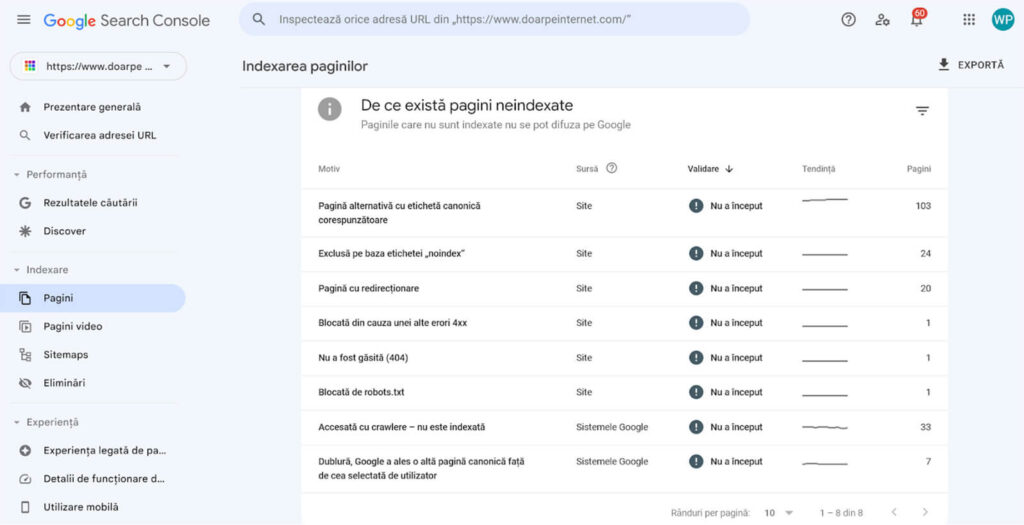Click the Motiv column header

328,168
